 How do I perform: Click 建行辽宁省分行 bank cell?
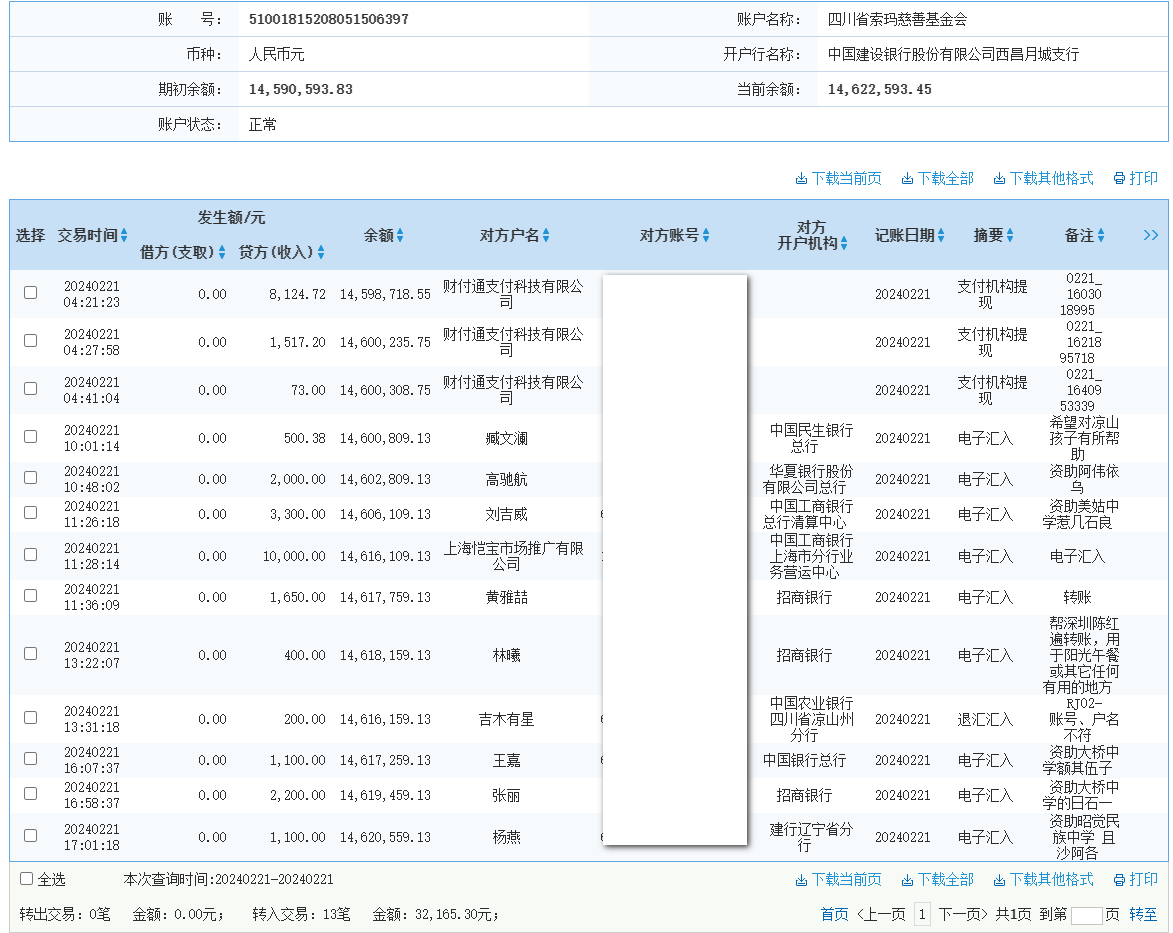tap(812, 837)
